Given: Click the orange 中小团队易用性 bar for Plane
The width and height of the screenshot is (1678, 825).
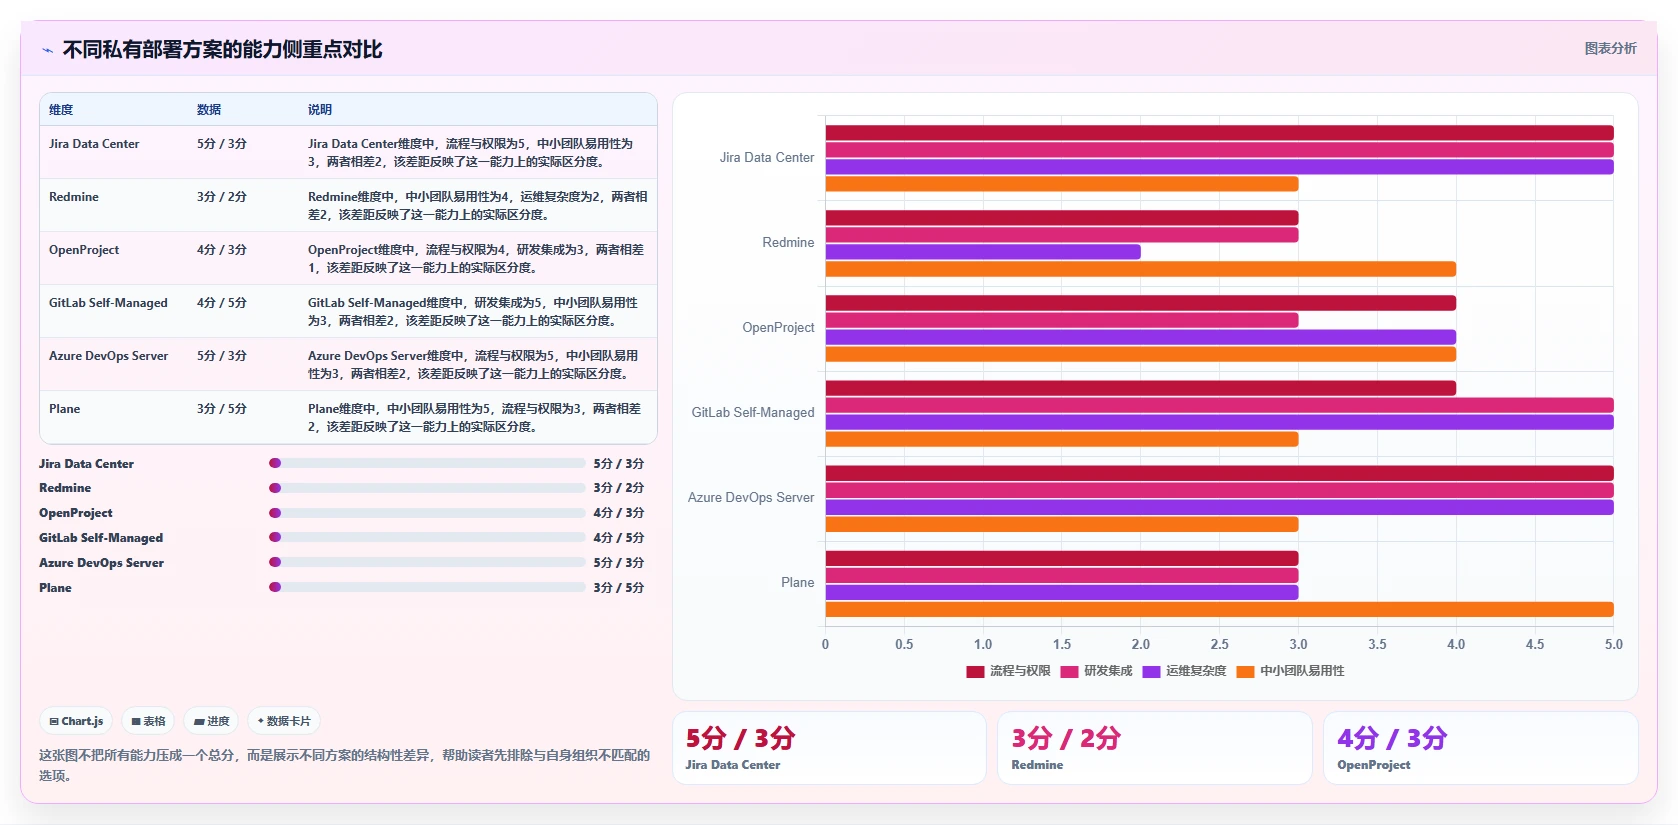Looking at the screenshot, I should pyautogui.click(x=1219, y=609).
